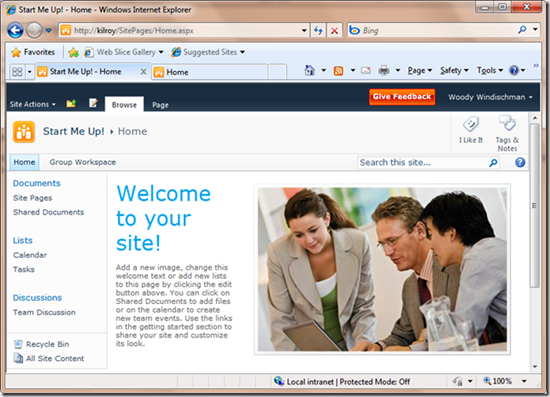Switch to the Start Me Up! - Home tab

tap(87, 72)
